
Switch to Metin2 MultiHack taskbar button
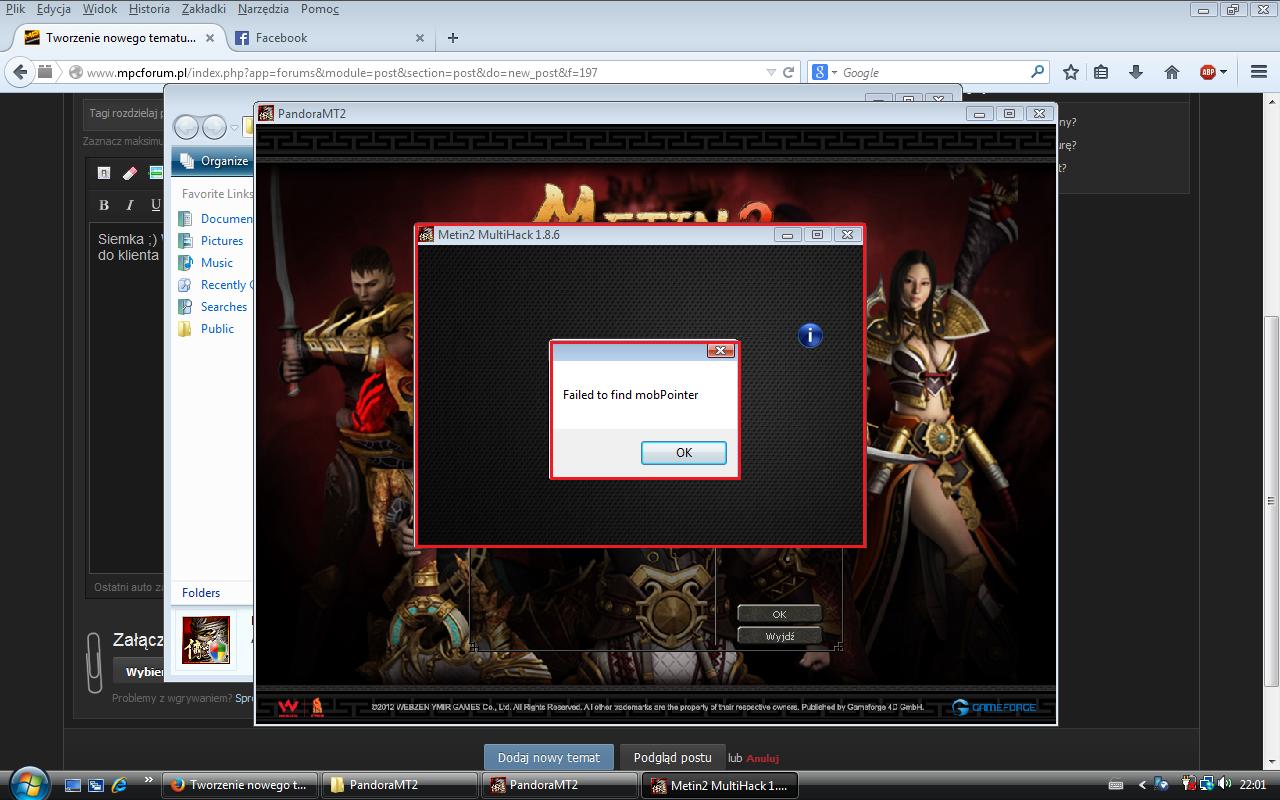pos(721,785)
